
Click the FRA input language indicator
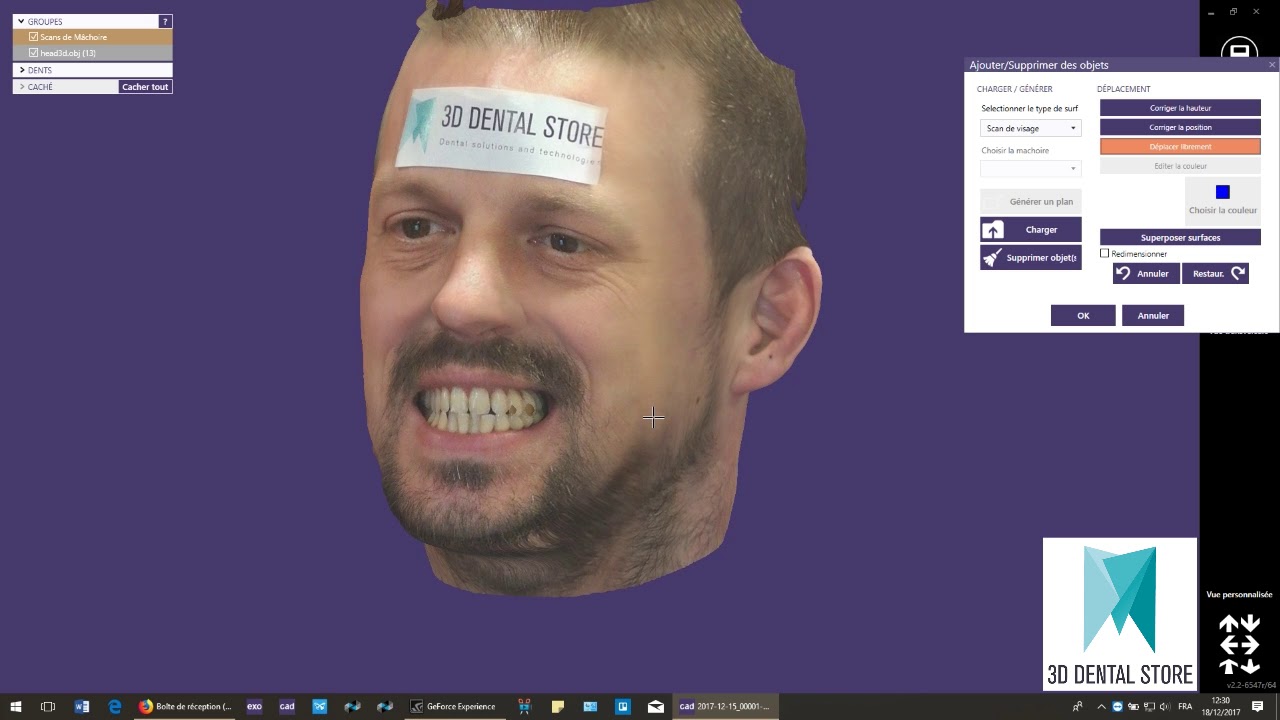pyautogui.click(x=1185, y=706)
